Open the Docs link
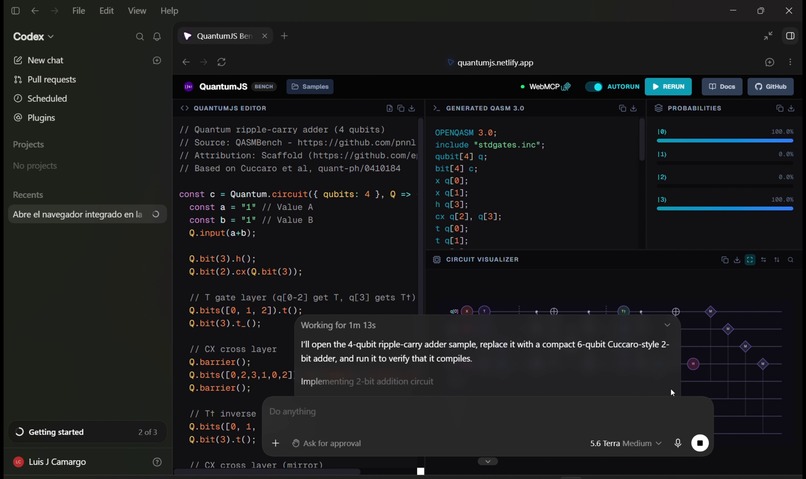 pyautogui.click(x=722, y=87)
